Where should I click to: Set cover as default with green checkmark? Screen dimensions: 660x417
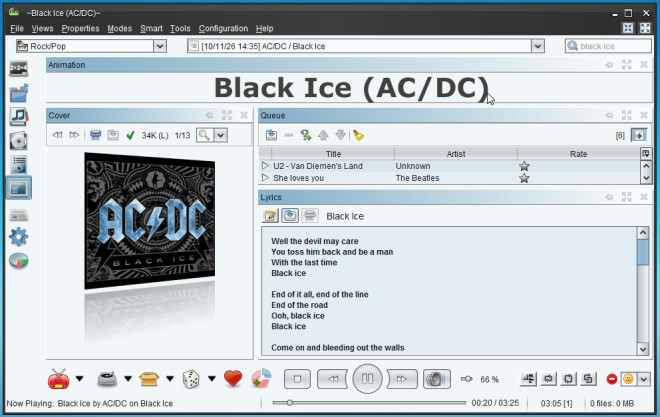[130, 135]
